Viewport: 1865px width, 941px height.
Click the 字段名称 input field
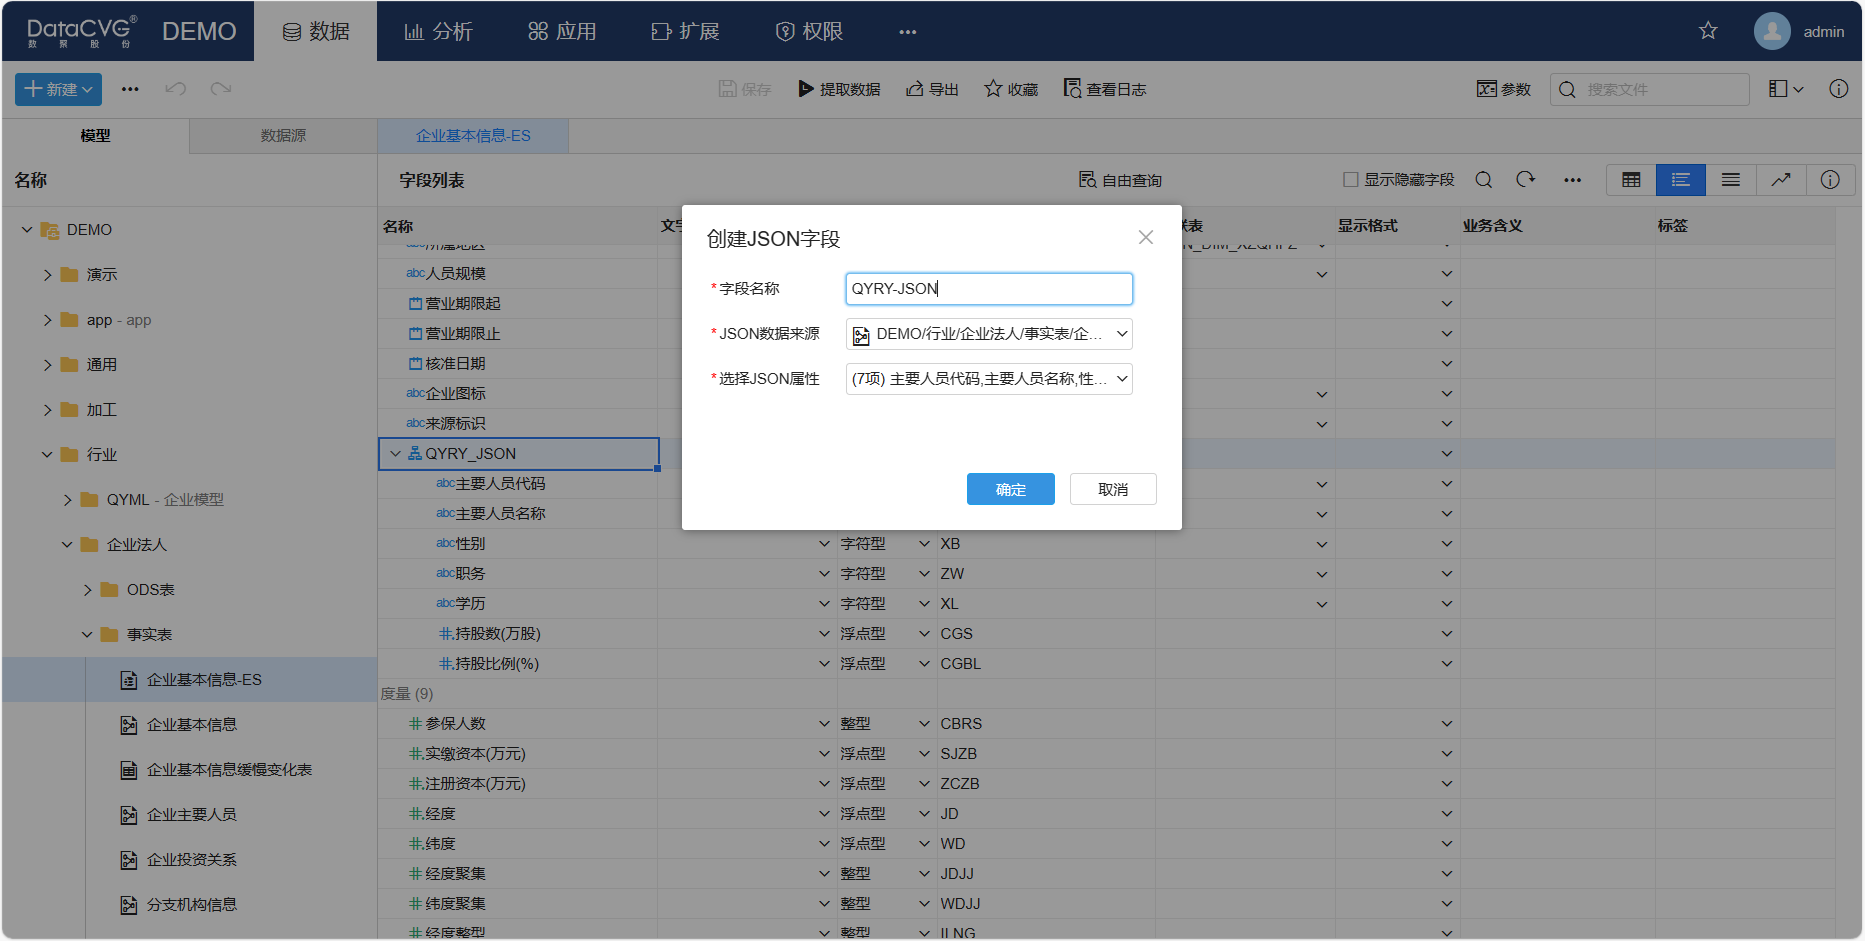(988, 289)
